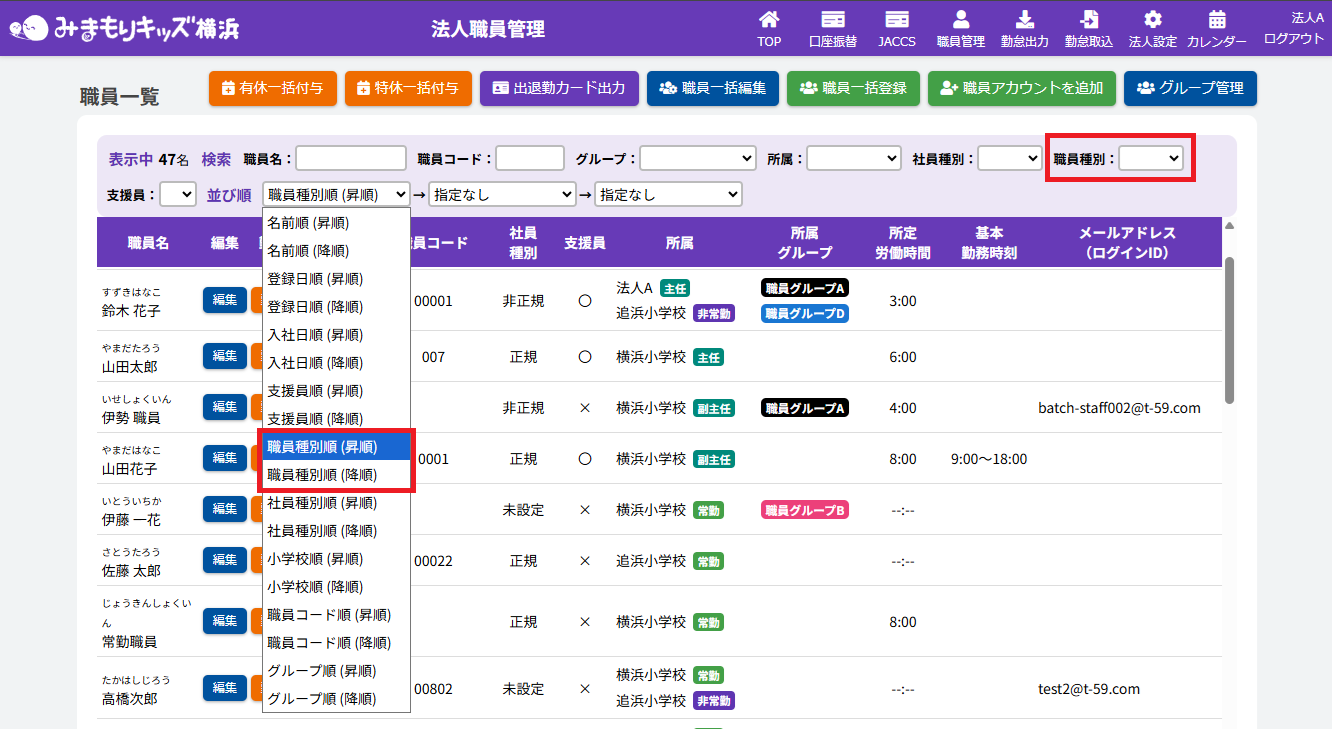This screenshot has width=1332, height=729.
Task: Choose 登録日順 (降順) from the list
Action: tap(336, 307)
